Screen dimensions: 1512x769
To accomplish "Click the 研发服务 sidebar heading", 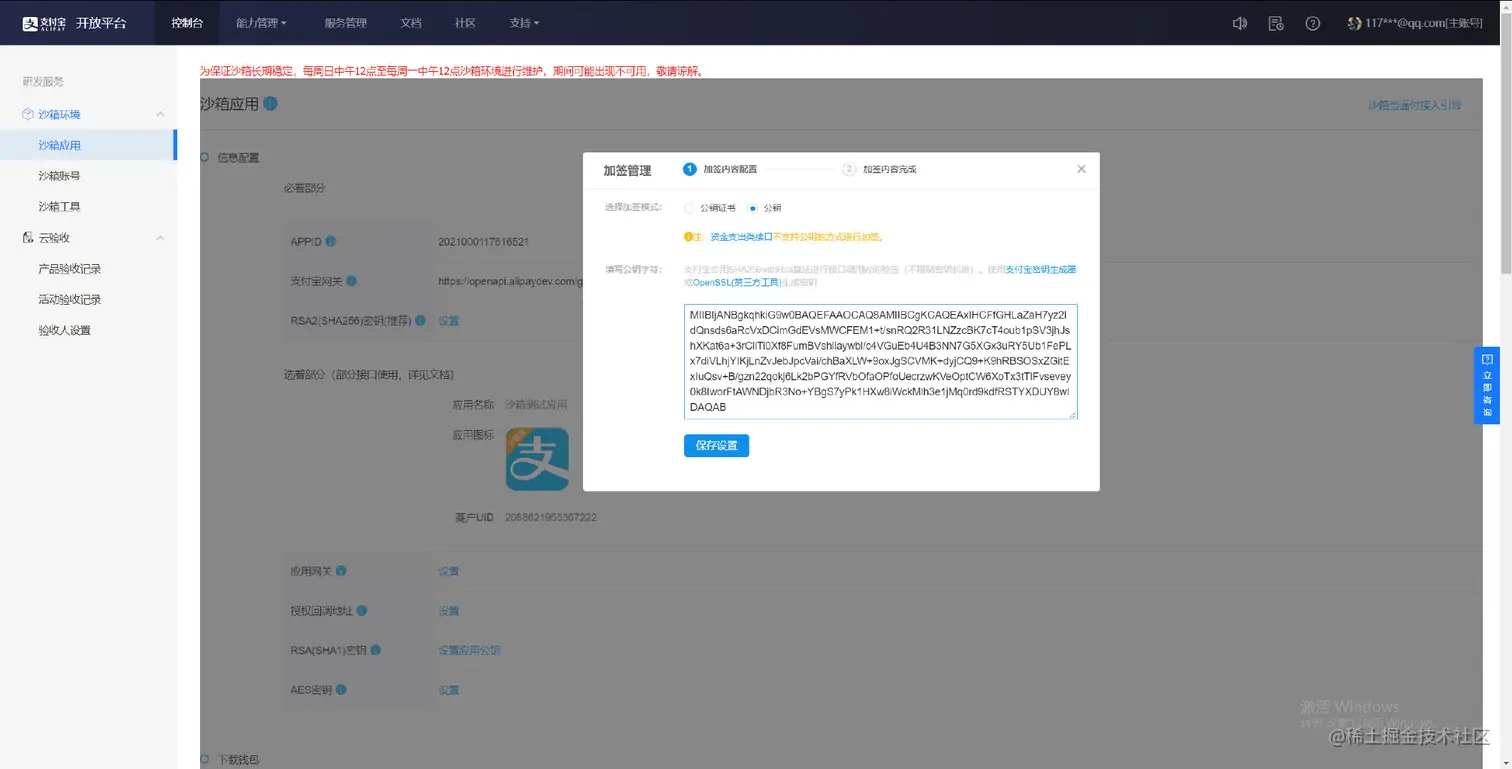I will click(43, 82).
